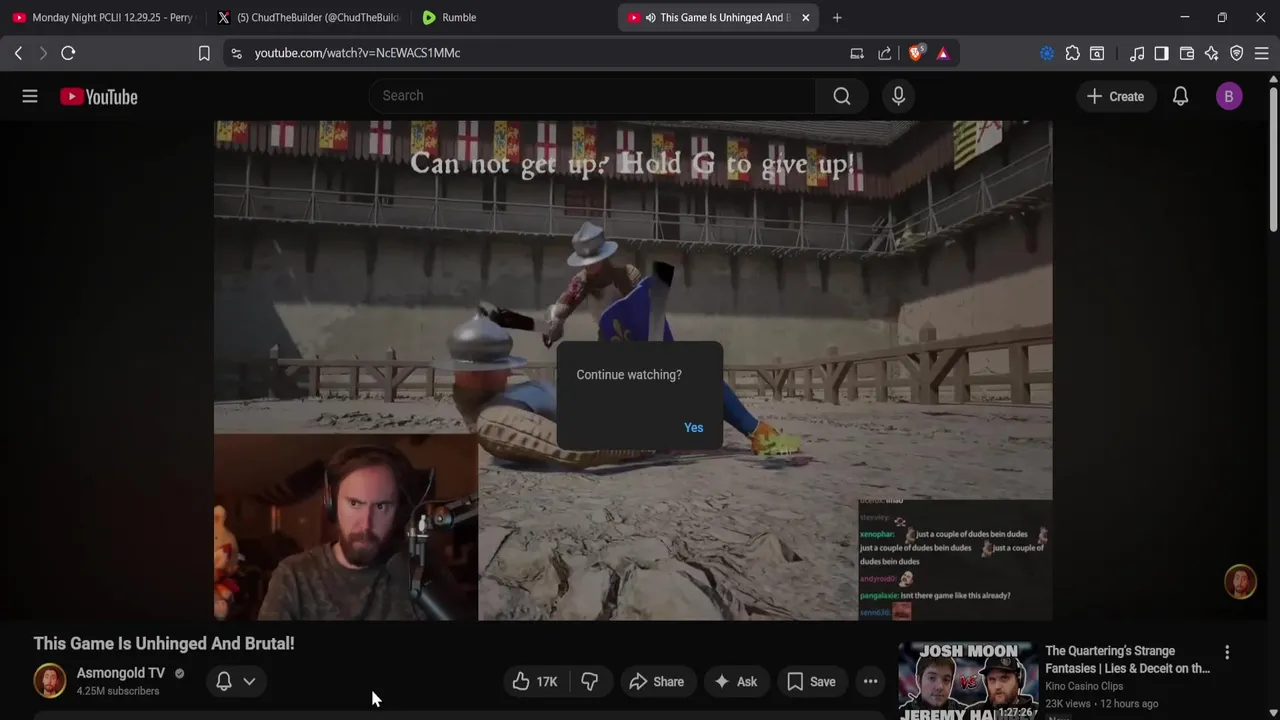Viewport: 1280px width, 720px height.
Task: Open the install/cast media icon in address bar
Action: tap(857, 53)
